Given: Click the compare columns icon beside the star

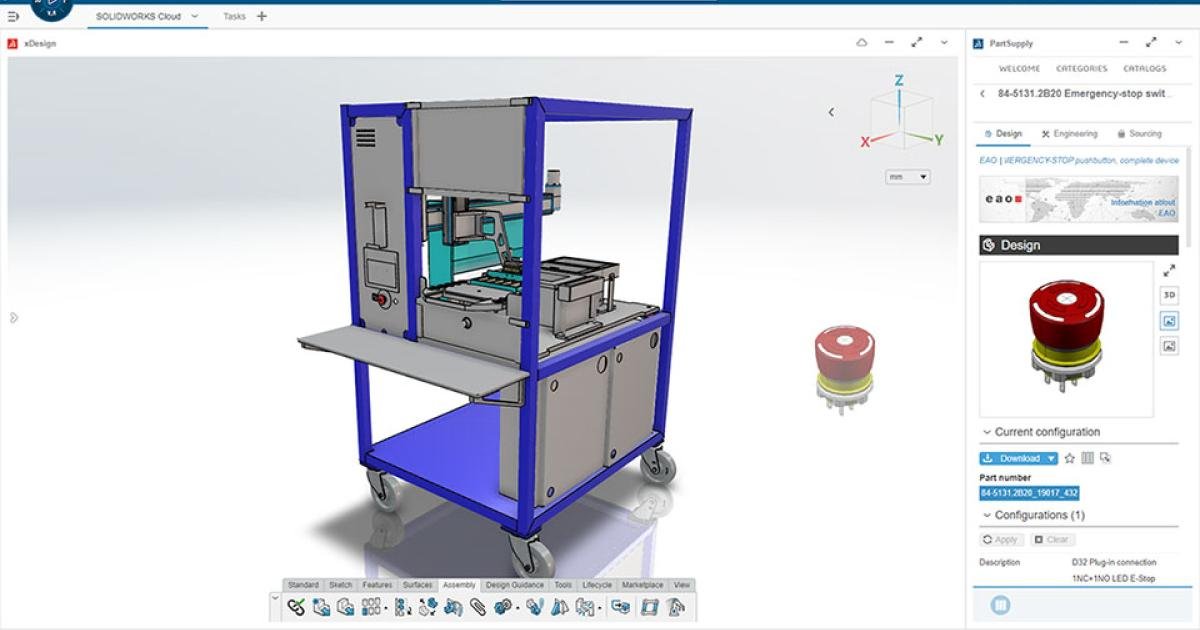Looking at the screenshot, I should (x=1087, y=458).
